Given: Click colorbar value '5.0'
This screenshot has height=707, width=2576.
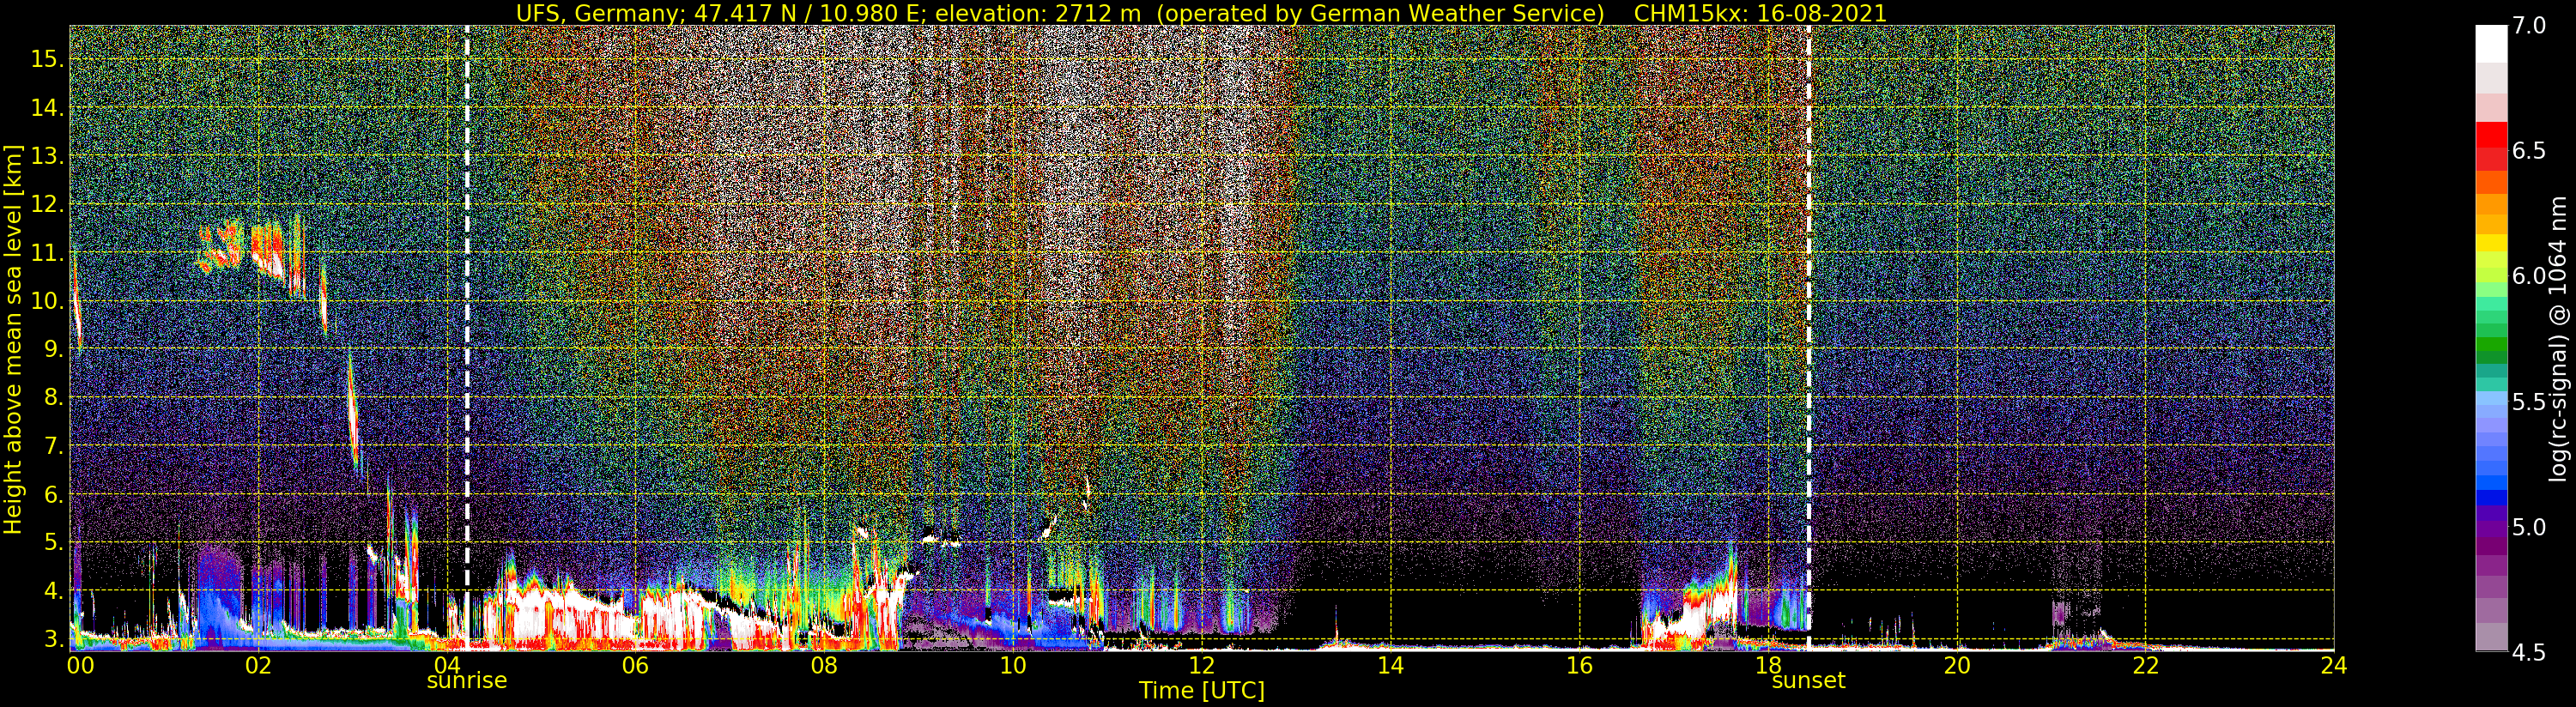Looking at the screenshot, I should click(2529, 527).
